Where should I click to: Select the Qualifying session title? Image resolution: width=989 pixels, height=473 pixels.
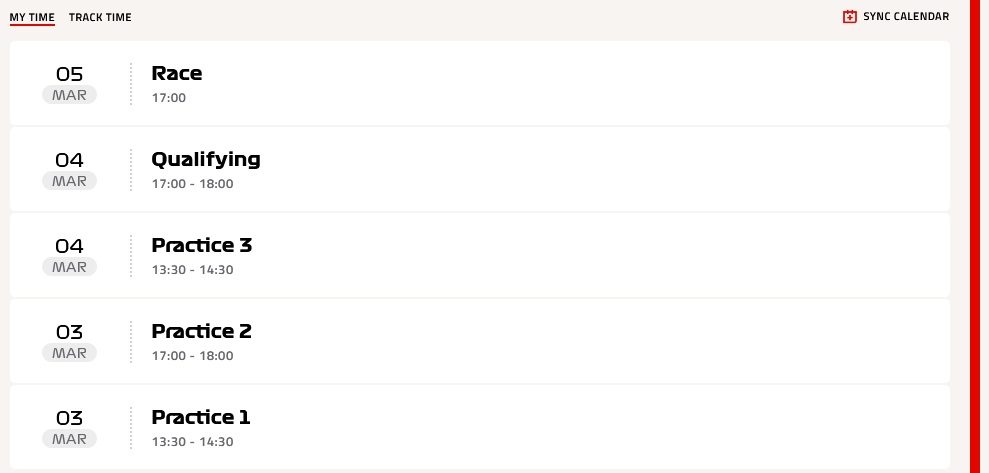click(x=206, y=160)
